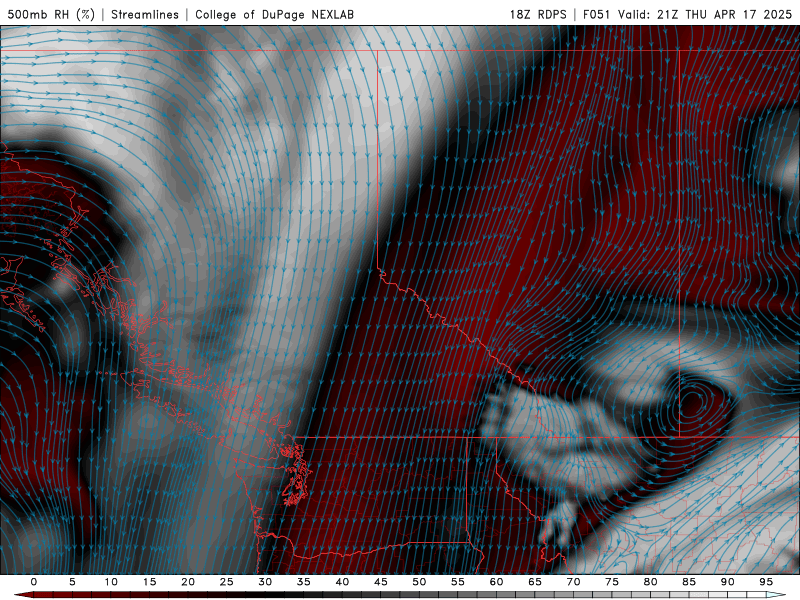Click the 'Streamlines' header label

coord(145,14)
